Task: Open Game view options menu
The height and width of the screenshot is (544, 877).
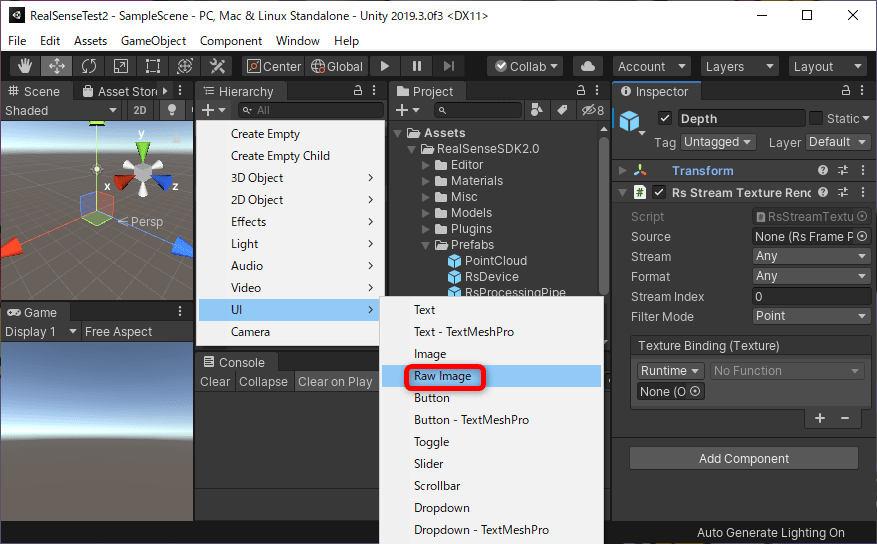Action: tap(180, 311)
